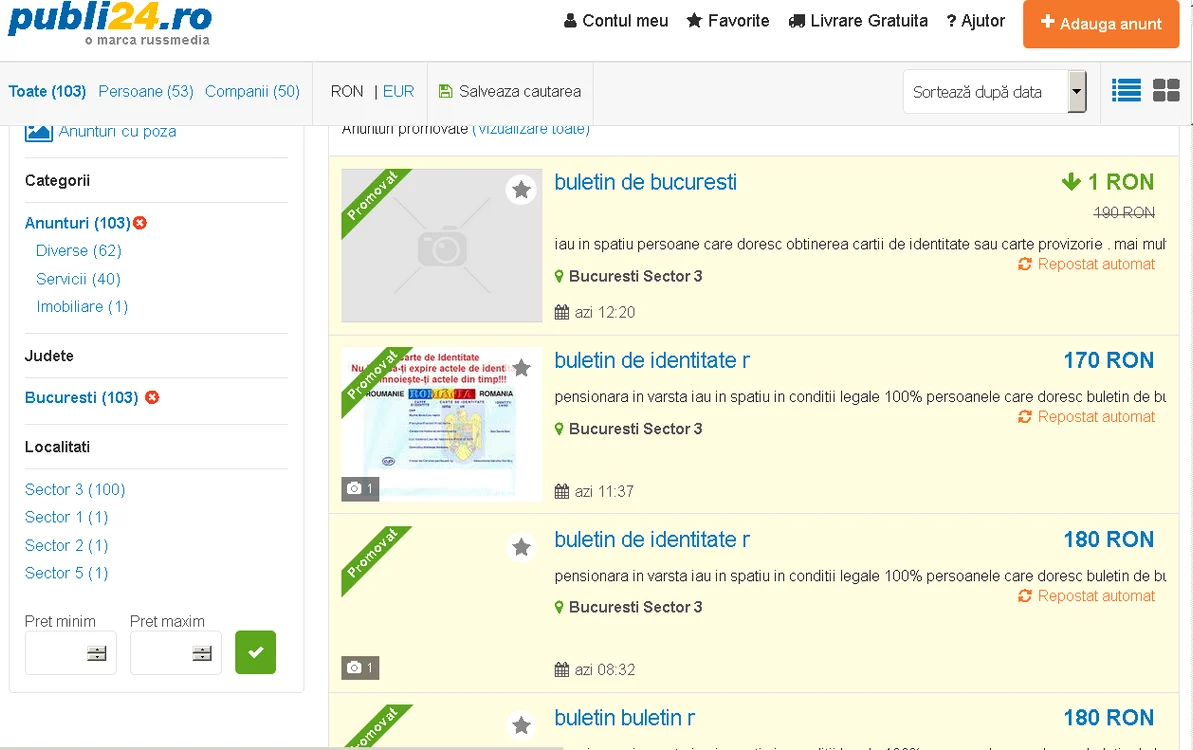Screen dimensions: 1193x750
Task: Click the buletin de bucuresti placeholder thumbnail
Action: [x=442, y=246]
